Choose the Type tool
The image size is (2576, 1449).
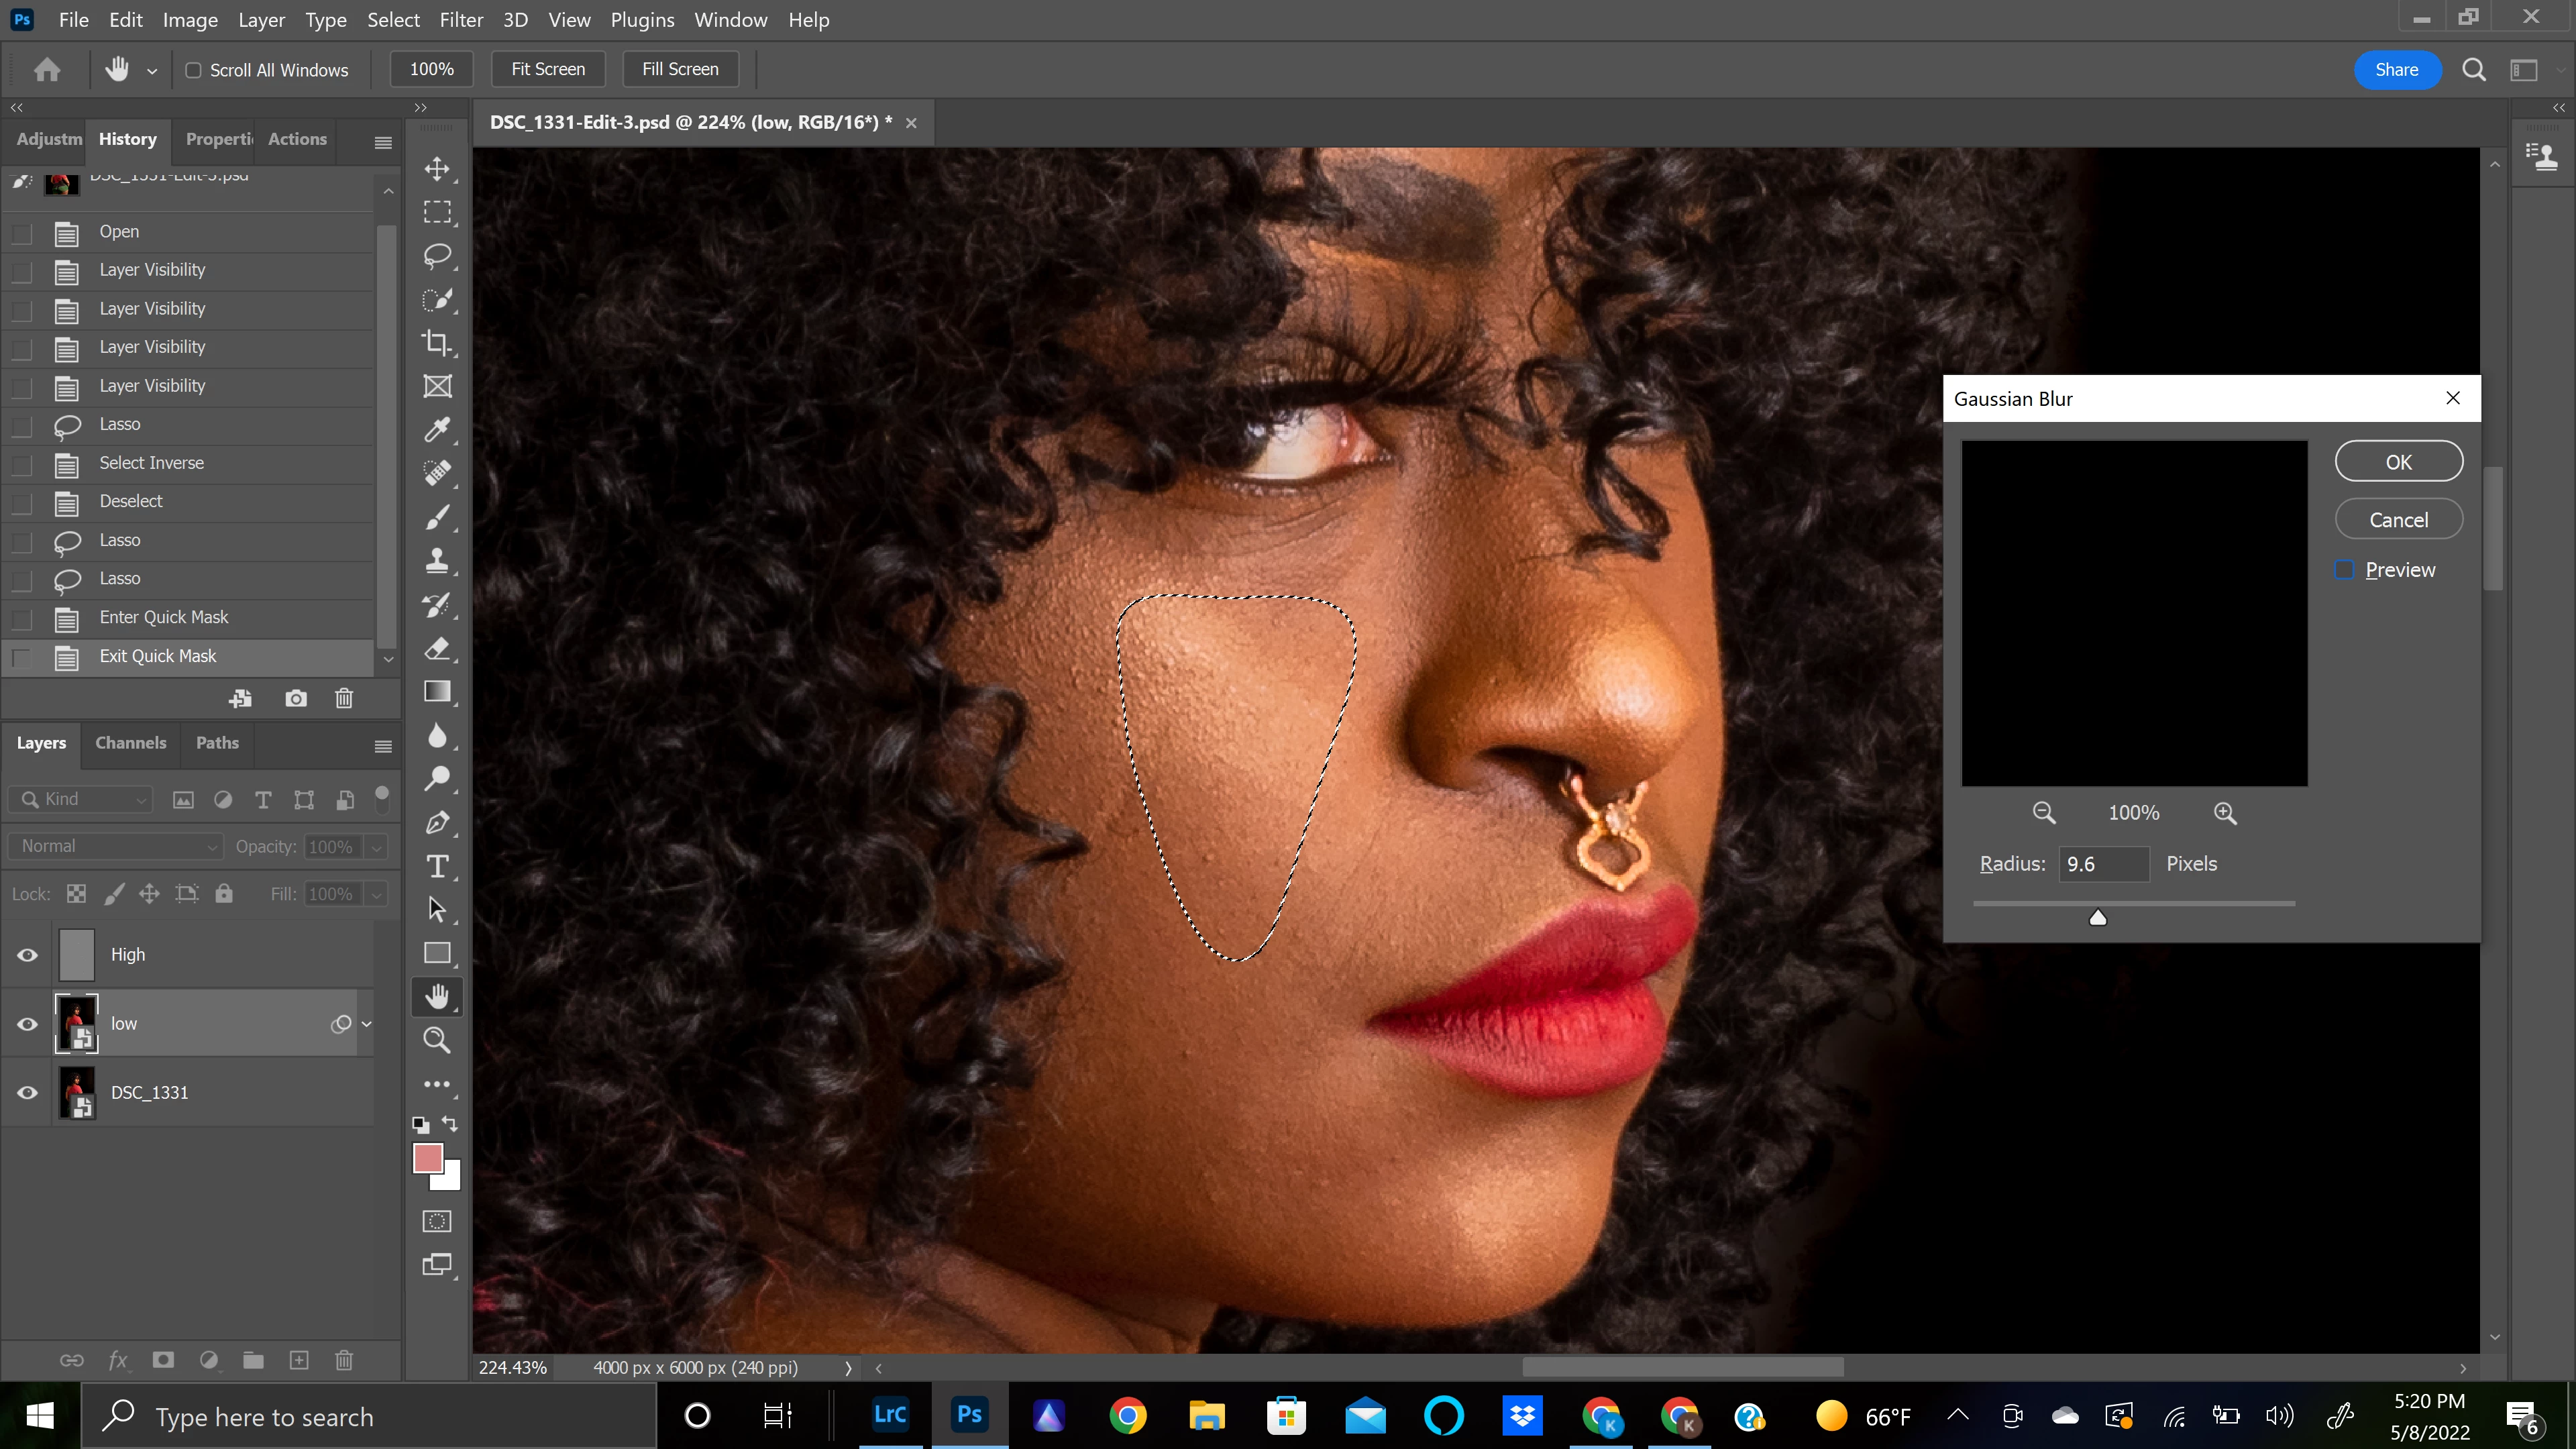click(x=437, y=866)
